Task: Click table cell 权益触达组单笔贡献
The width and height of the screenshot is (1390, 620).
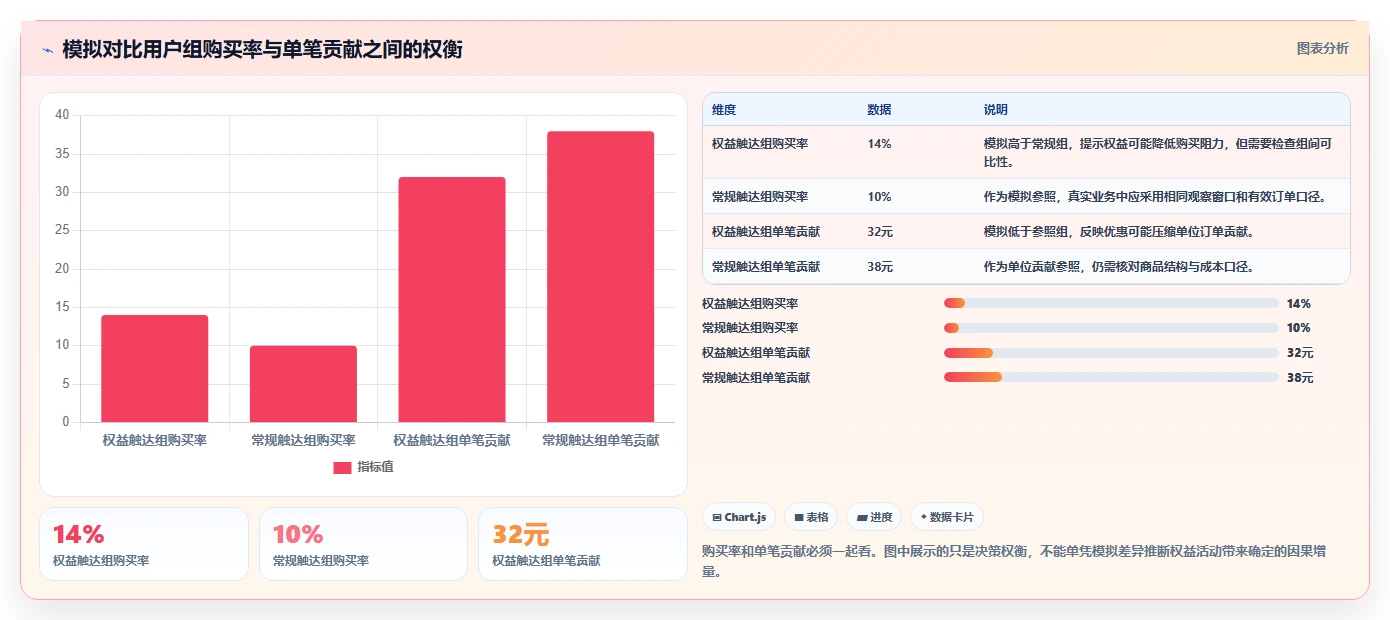Action: (x=766, y=232)
